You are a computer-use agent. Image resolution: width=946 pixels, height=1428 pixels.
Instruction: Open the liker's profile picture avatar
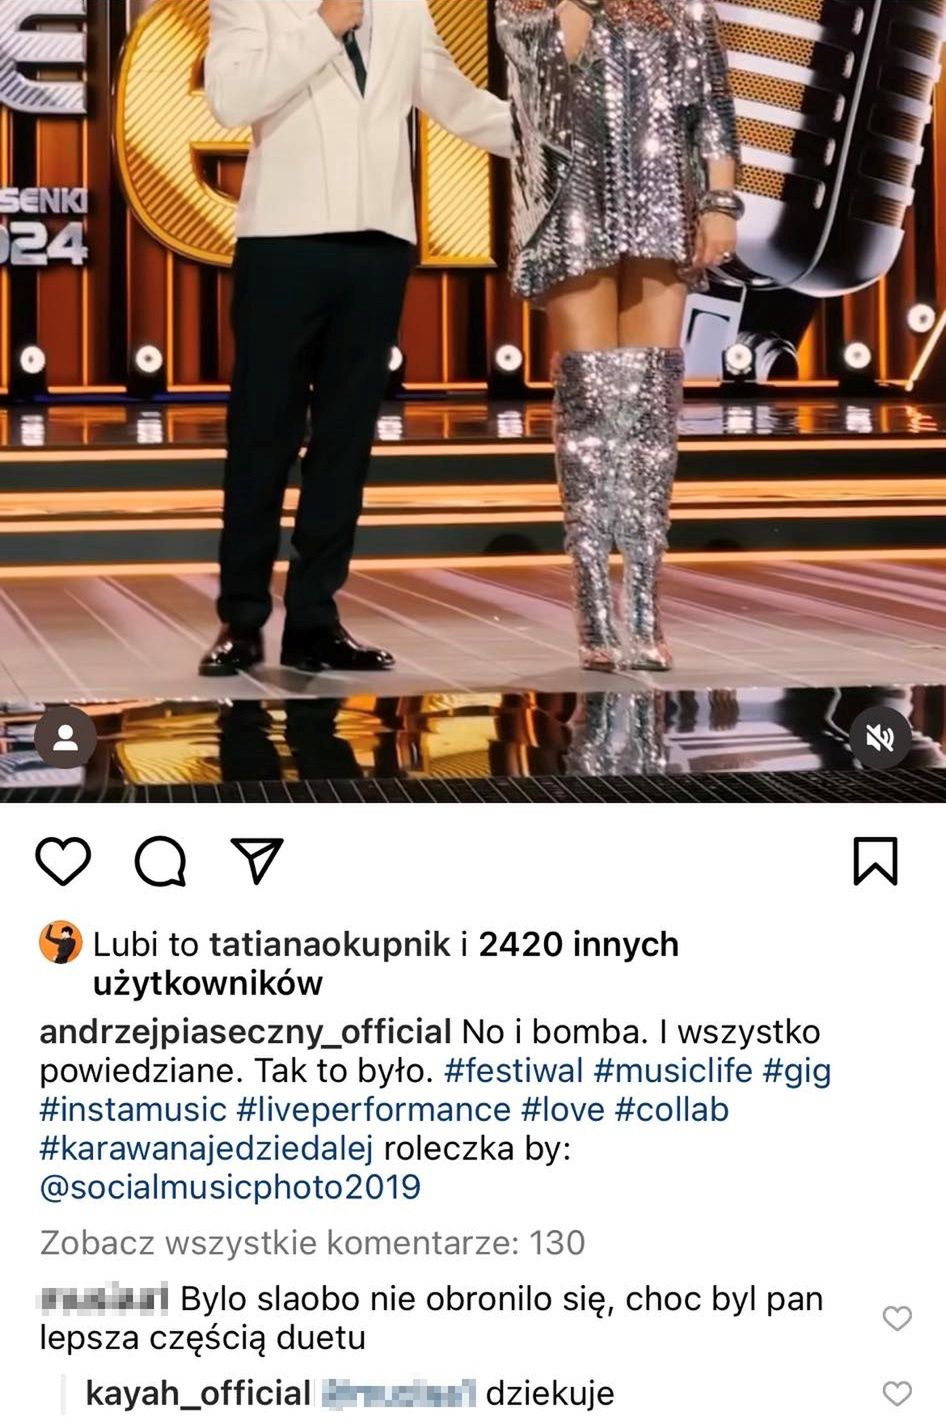point(60,943)
